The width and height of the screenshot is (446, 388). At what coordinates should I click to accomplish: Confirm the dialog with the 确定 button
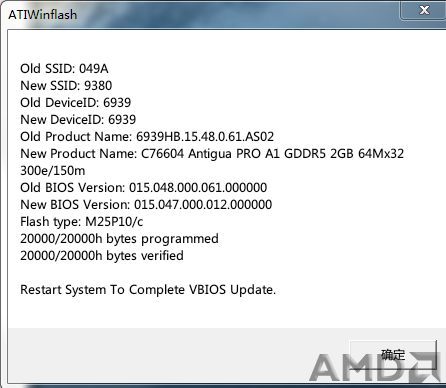(393, 355)
